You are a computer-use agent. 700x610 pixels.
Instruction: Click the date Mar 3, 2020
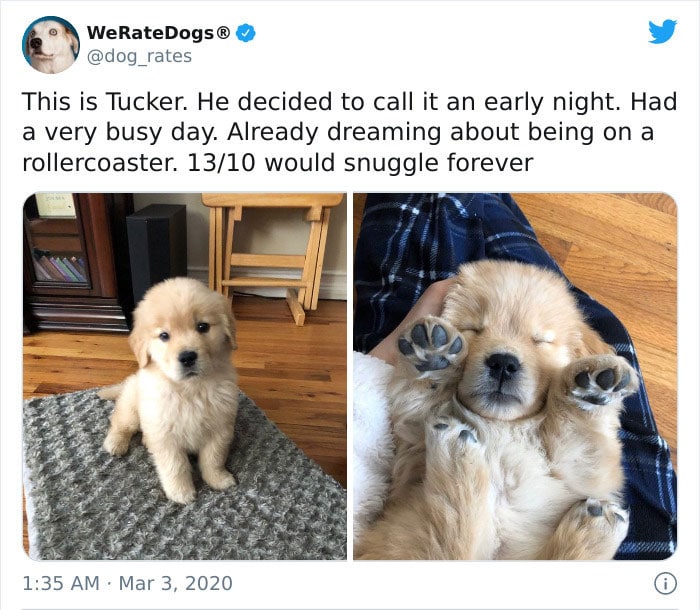click(x=175, y=583)
